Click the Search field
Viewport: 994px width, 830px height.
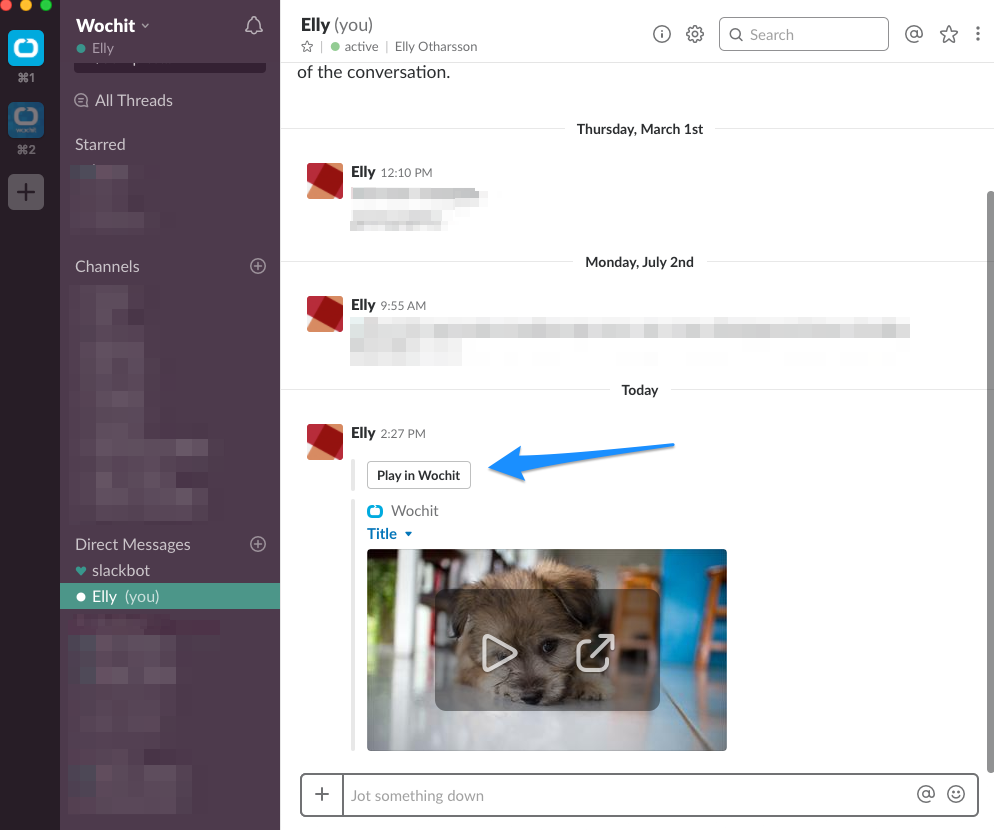click(x=803, y=34)
